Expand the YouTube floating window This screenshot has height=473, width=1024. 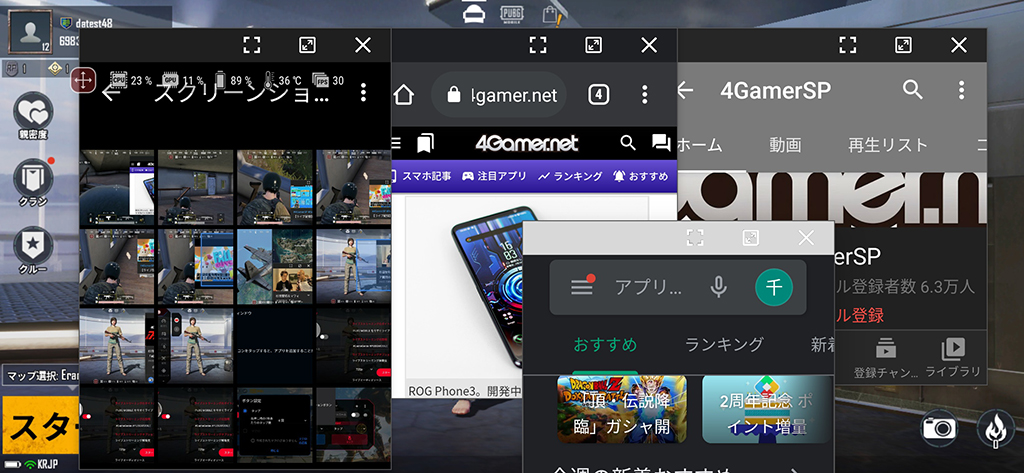click(x=903, y=45)
